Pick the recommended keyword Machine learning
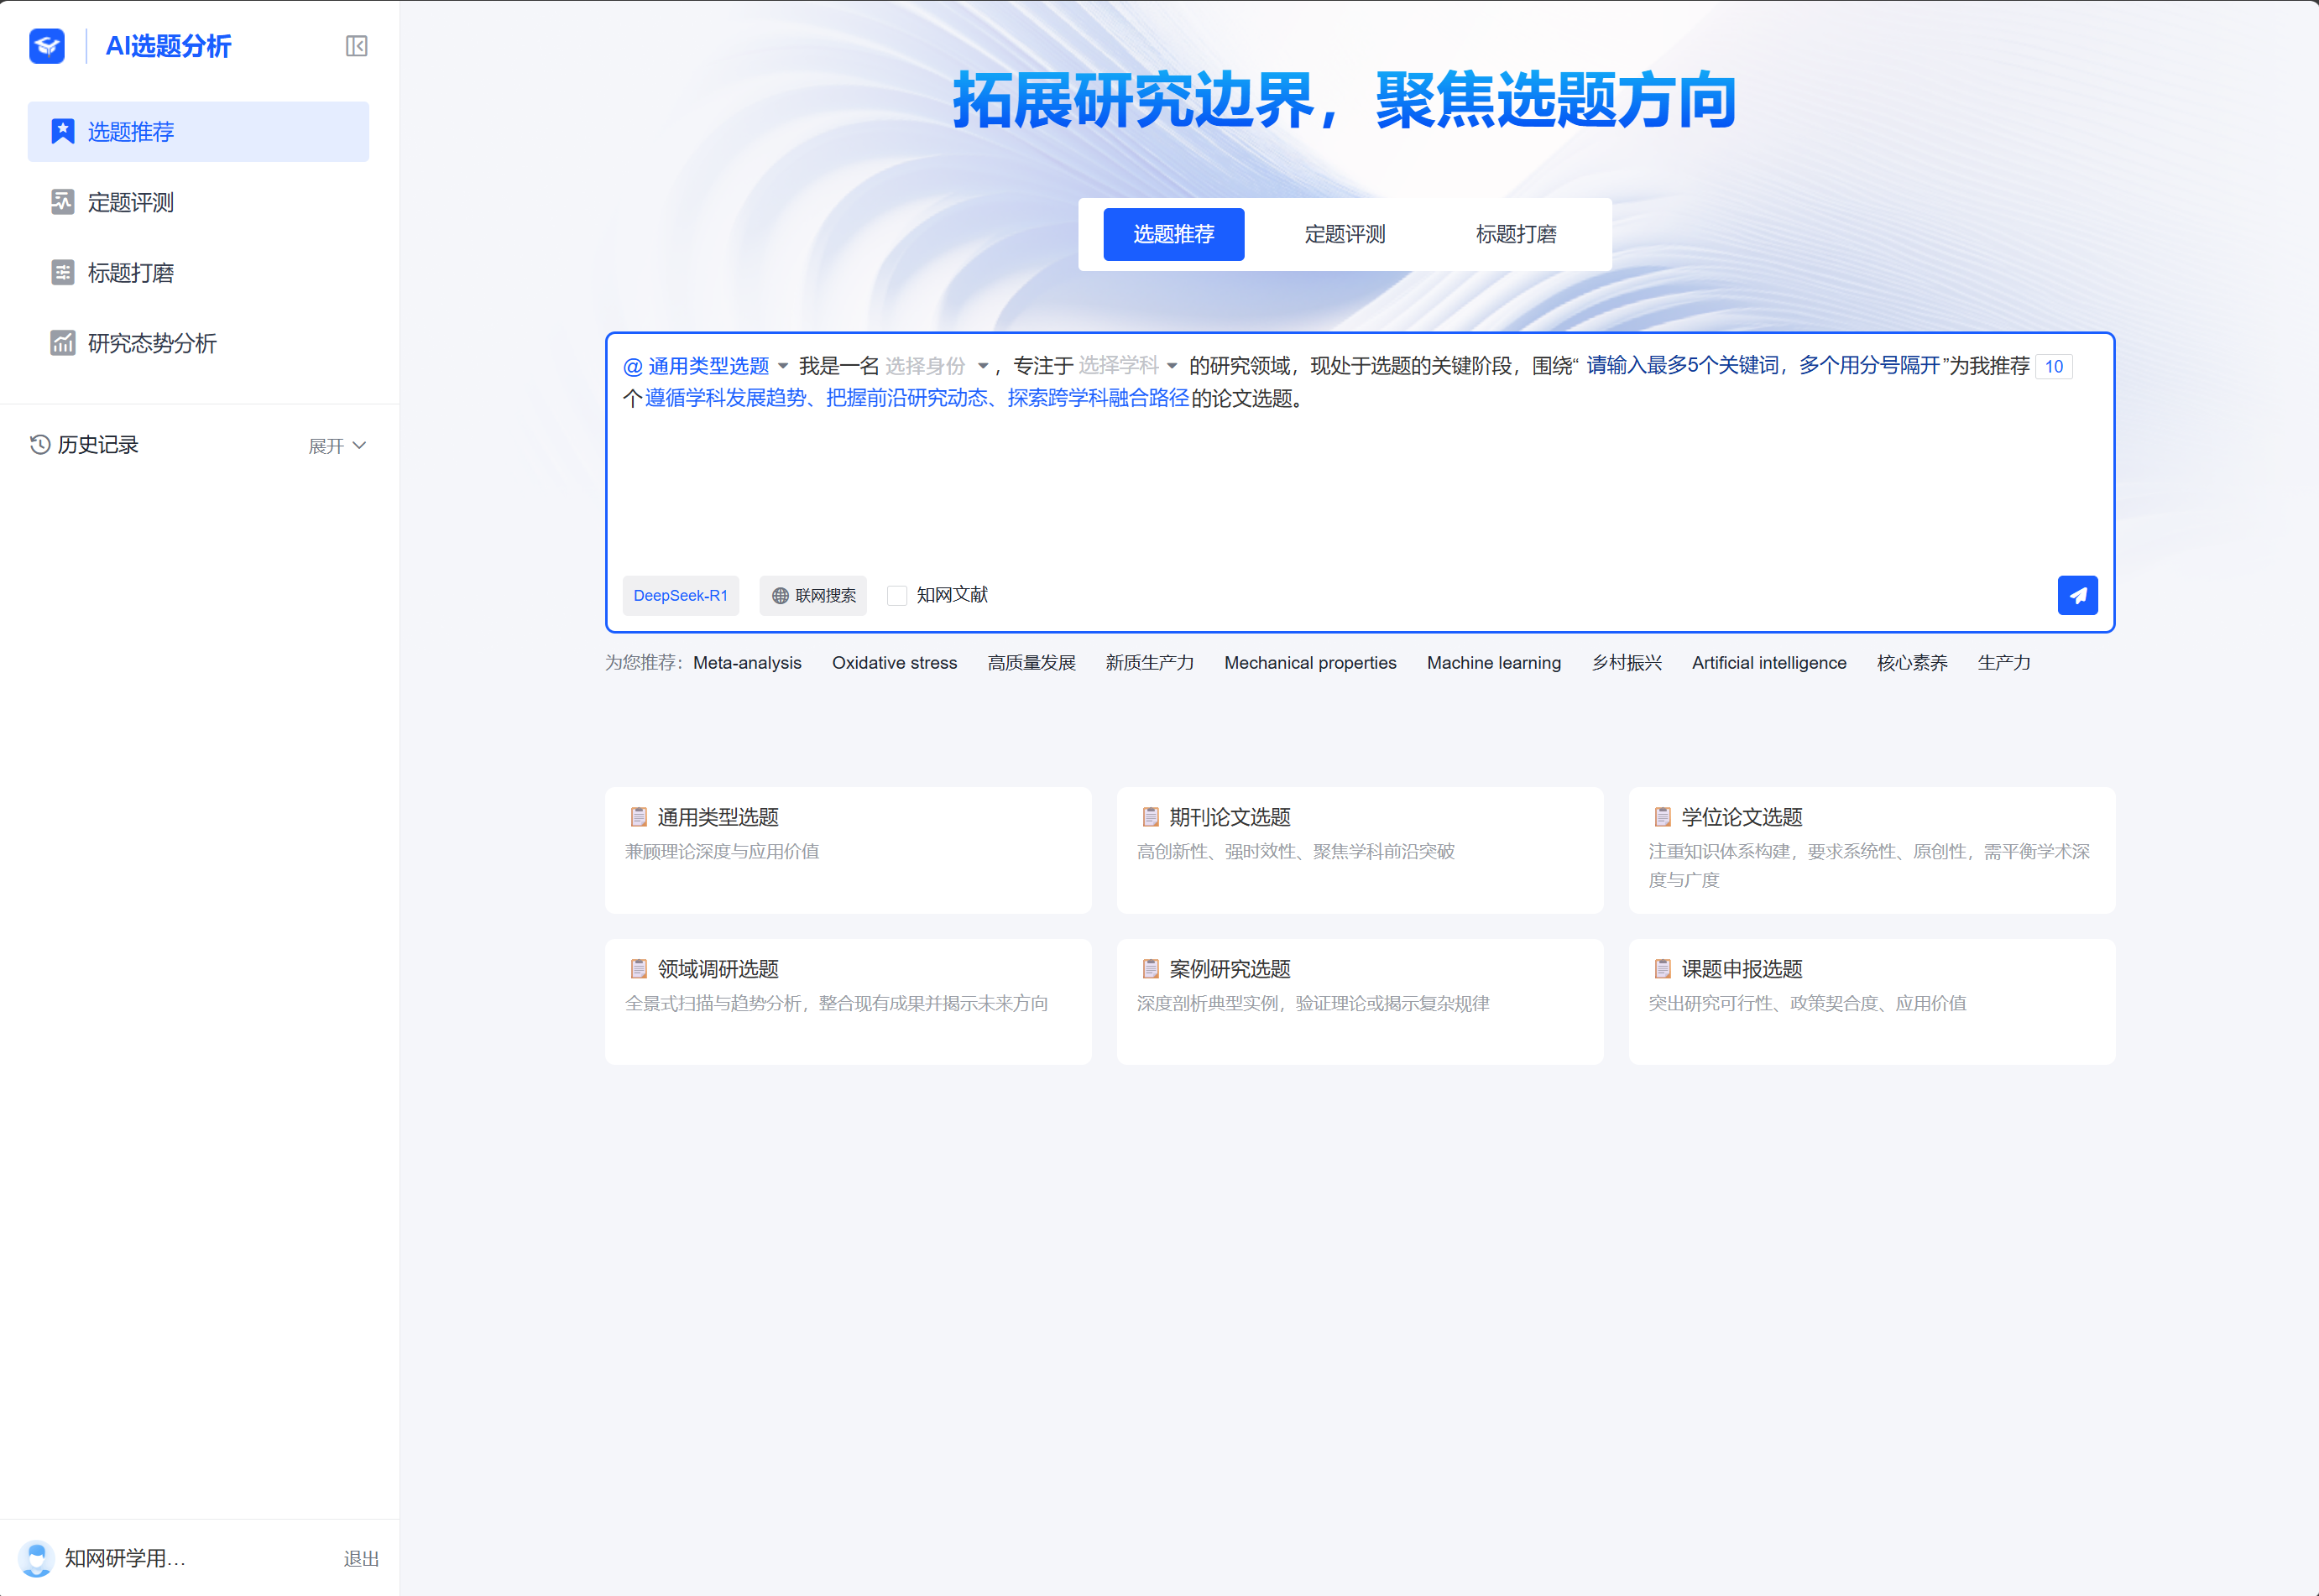This screenshot has width=2319, height=1596. pyautogui.click(x=1493, y=662)
